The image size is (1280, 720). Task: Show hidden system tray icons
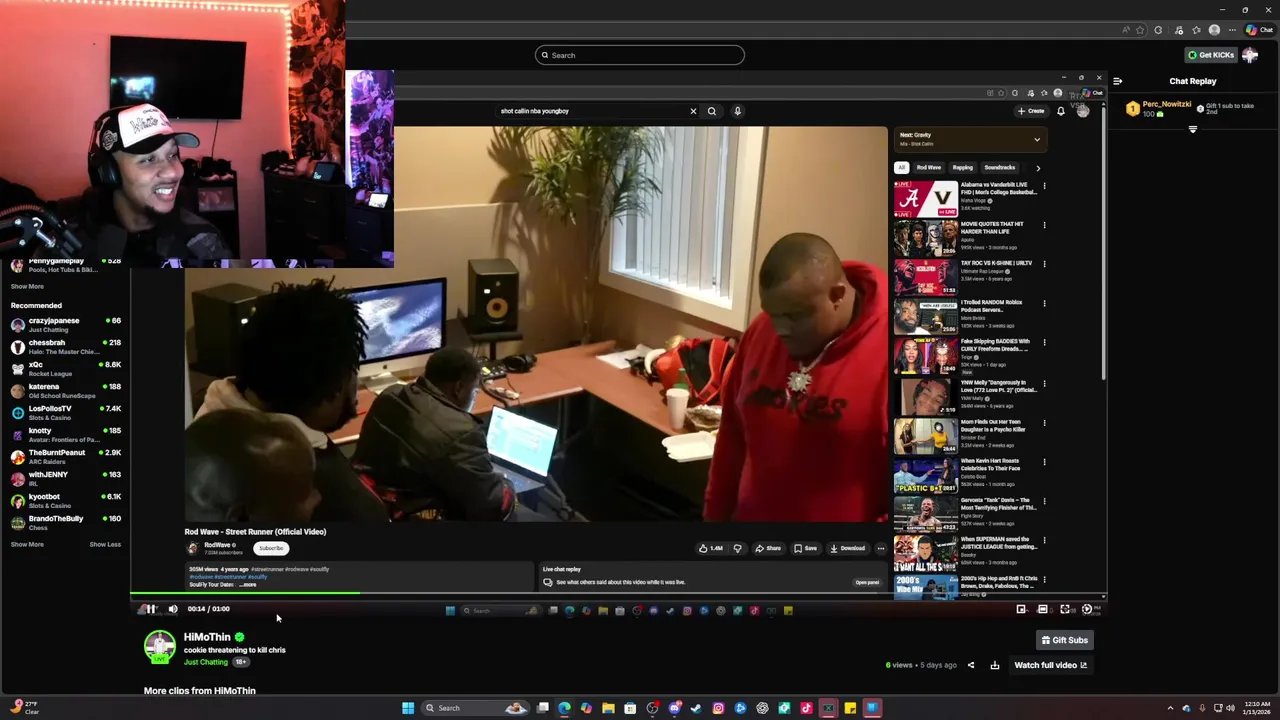[1170, 708]
